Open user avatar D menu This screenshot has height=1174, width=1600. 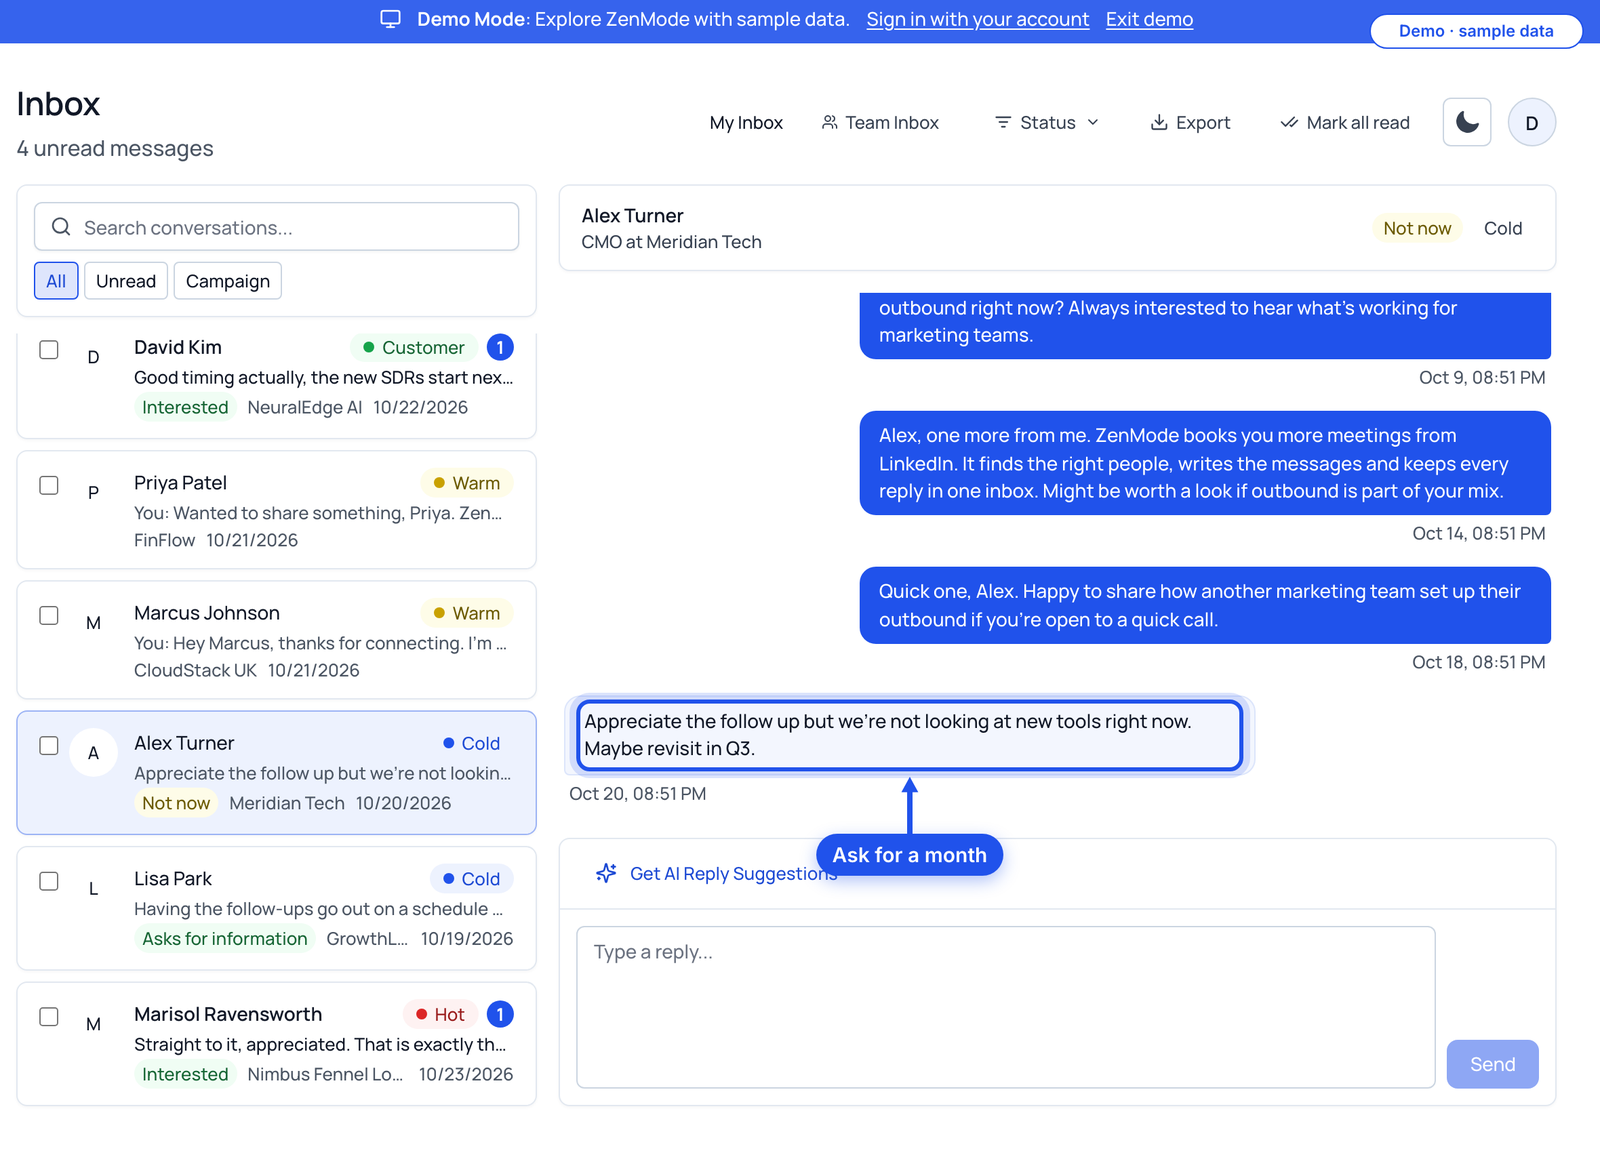[x=1531, y=123]
